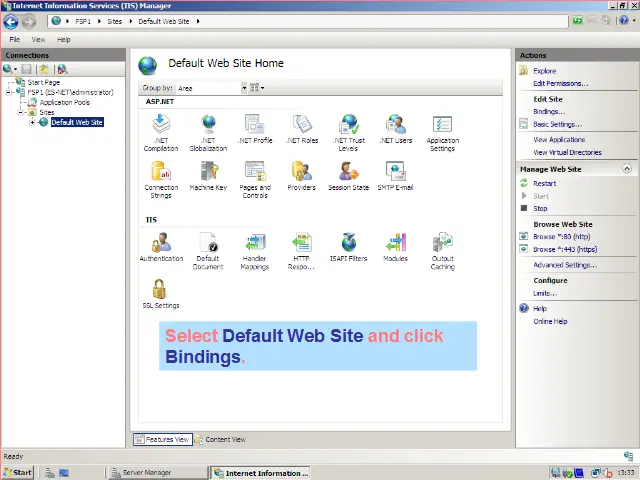Switch to Server Manager taskbar button
640x480 pixels.
coord(157,473)
